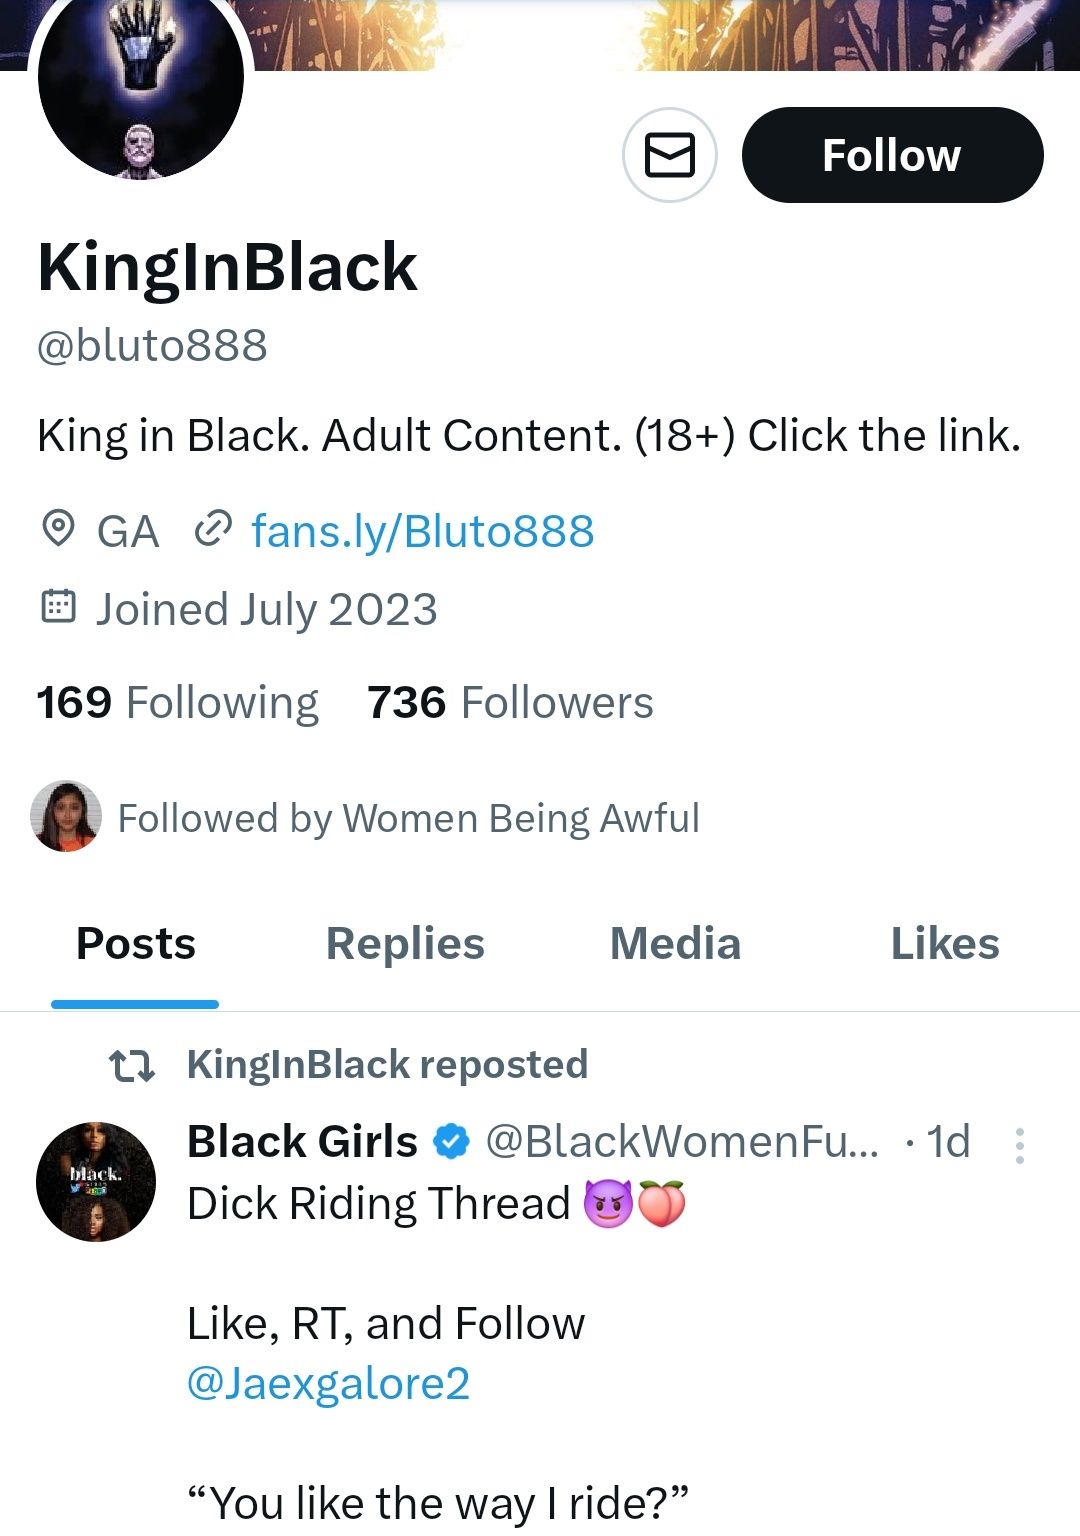Select the Posts tab
1080x1536 pixels.
pos(136,944)
